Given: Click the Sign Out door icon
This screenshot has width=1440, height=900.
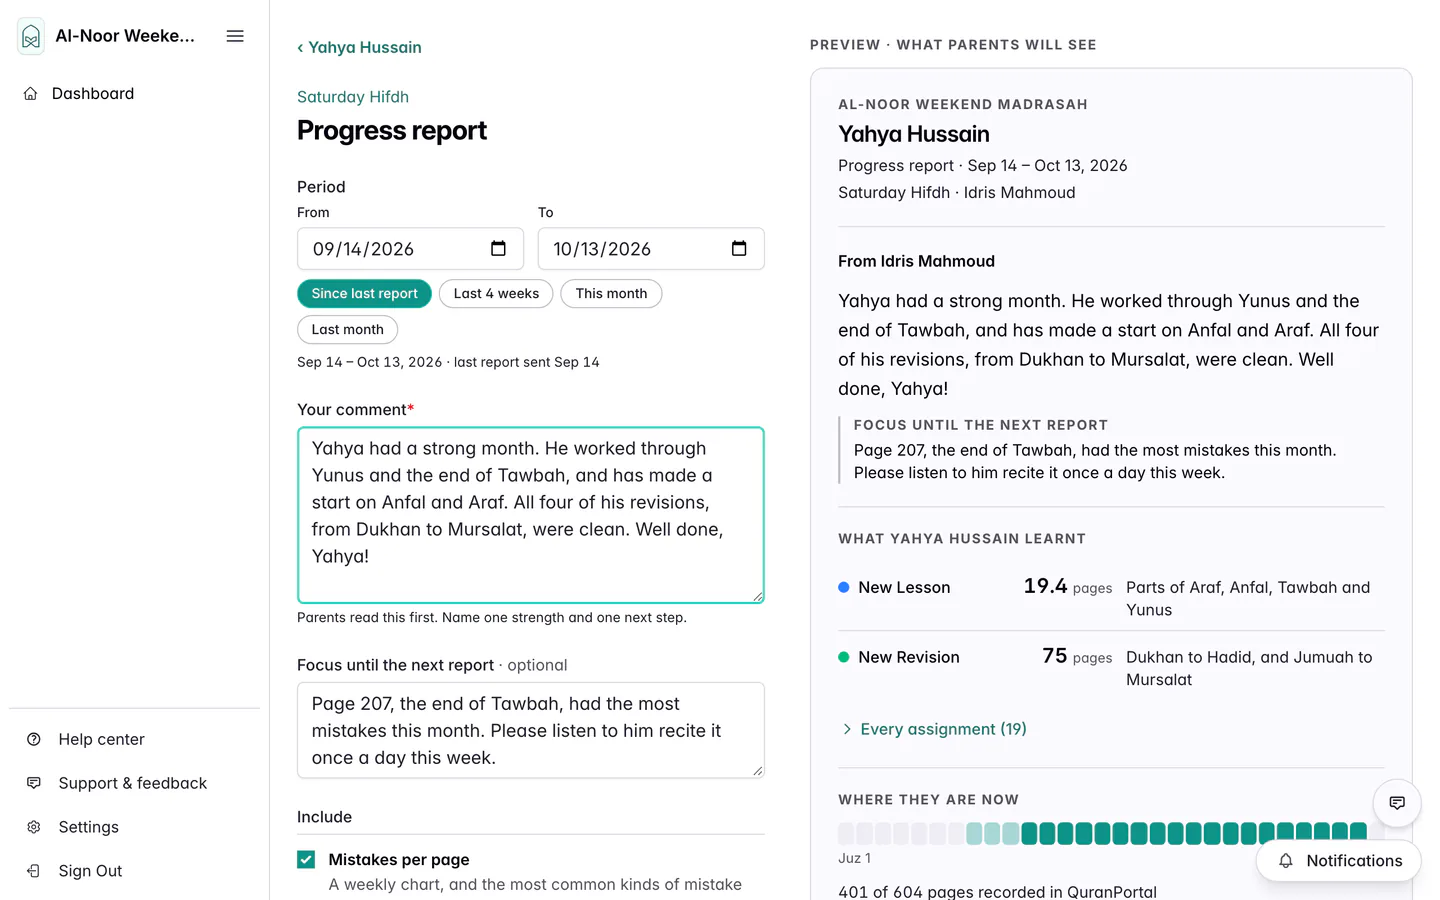Looking at the screenshot, I should (34, 871).
